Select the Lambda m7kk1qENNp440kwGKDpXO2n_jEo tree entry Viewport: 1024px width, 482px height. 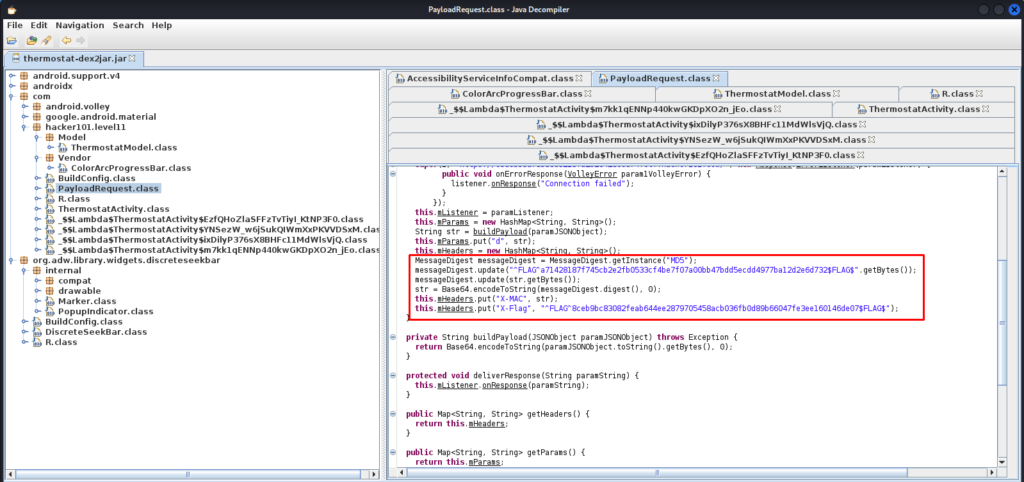(x=218, y=250)
